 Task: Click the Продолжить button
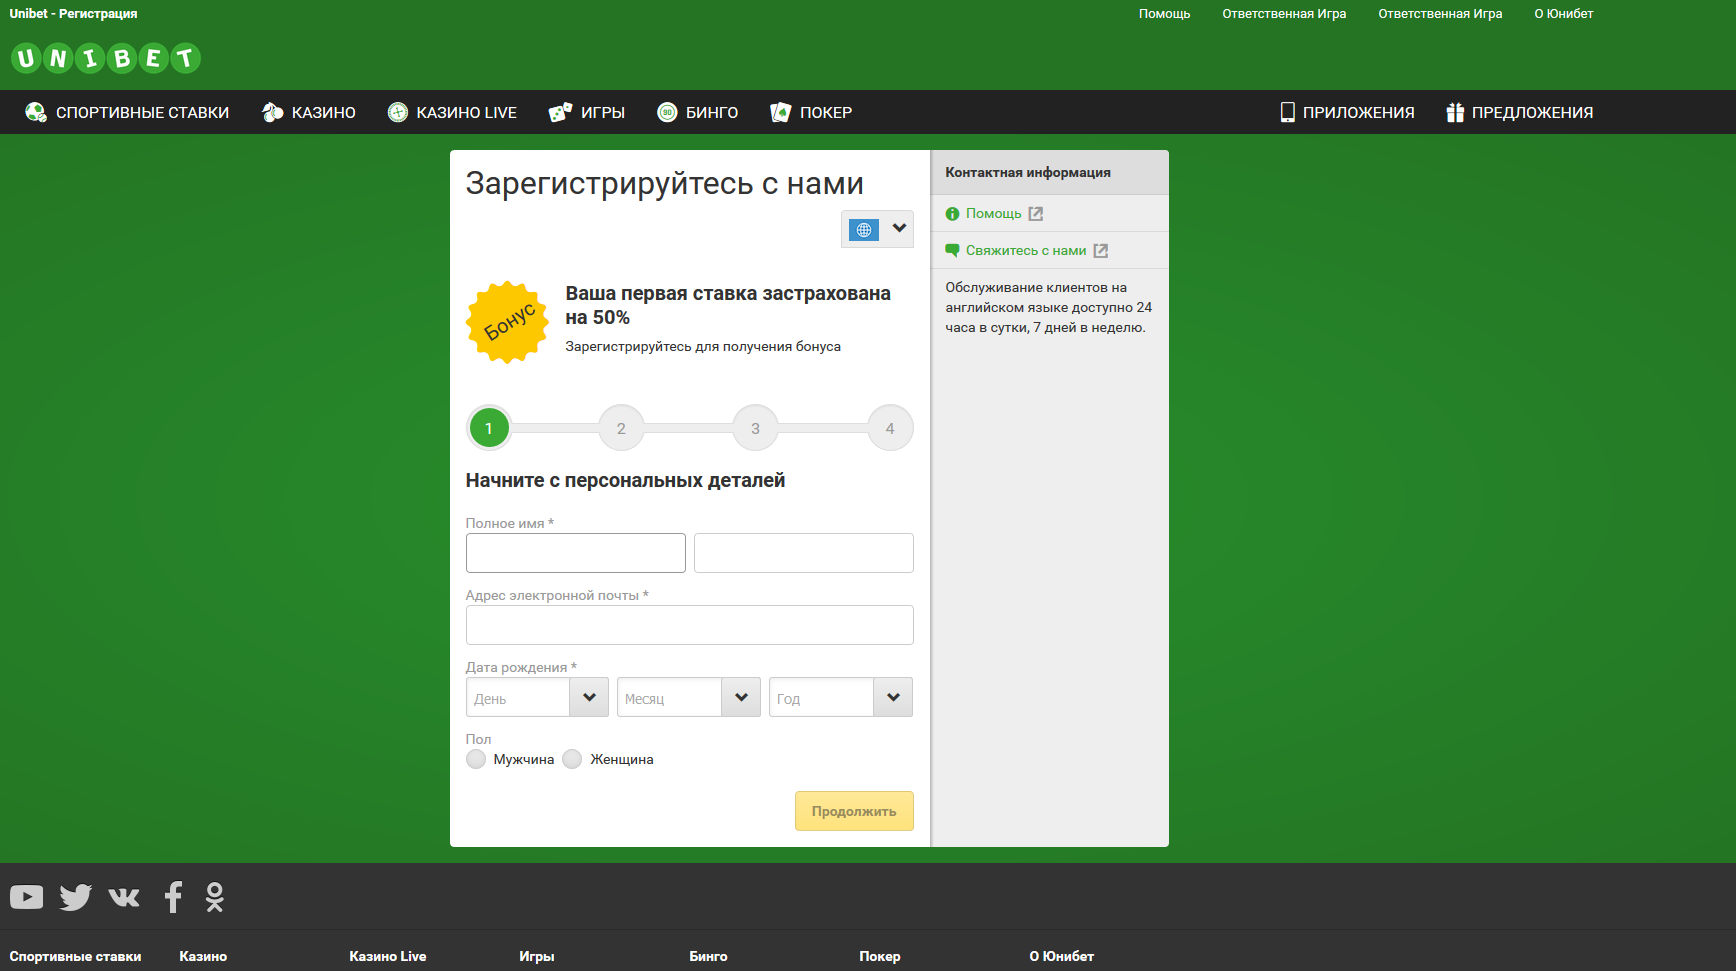click(x=854, y=811)
